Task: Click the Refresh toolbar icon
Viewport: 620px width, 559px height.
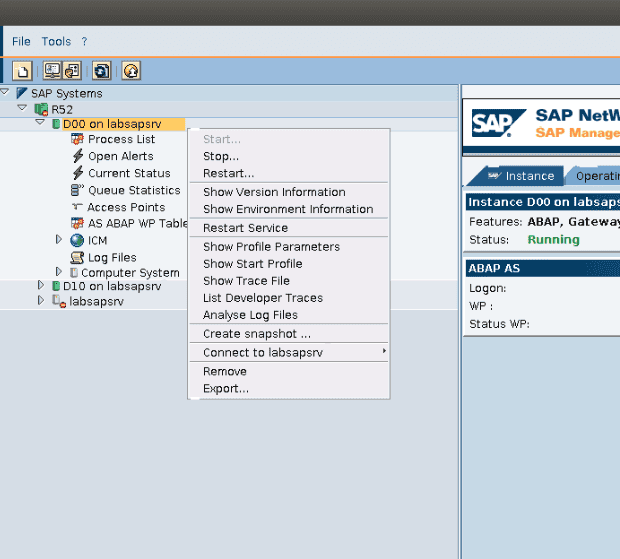Action: [102, 71]
